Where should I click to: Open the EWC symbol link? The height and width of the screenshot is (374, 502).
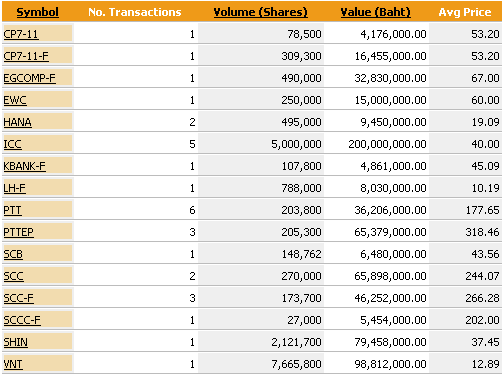pyautogui.click(x=15, y=100)
